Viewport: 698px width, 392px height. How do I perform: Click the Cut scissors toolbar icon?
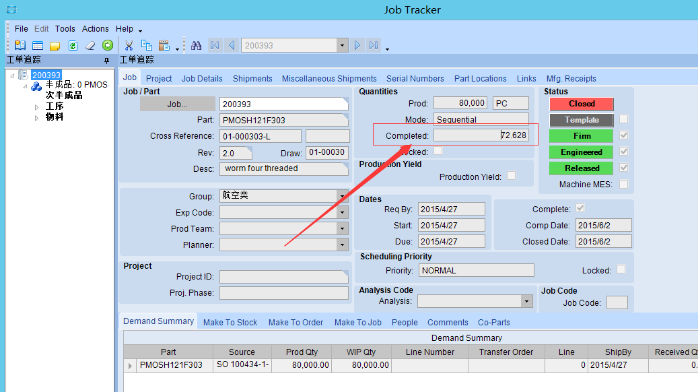coord(129,45)
